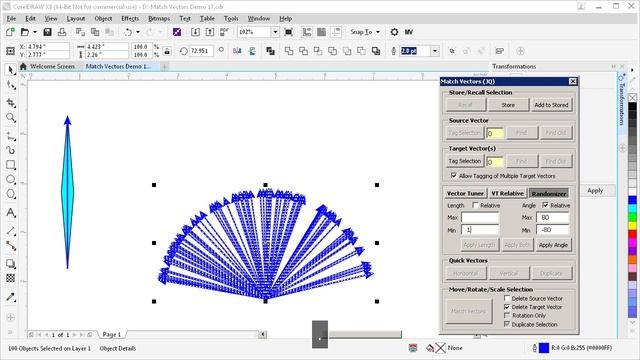Toggle Duplicate Selection checkbox

pyautogui.click(x=507, y=324)
